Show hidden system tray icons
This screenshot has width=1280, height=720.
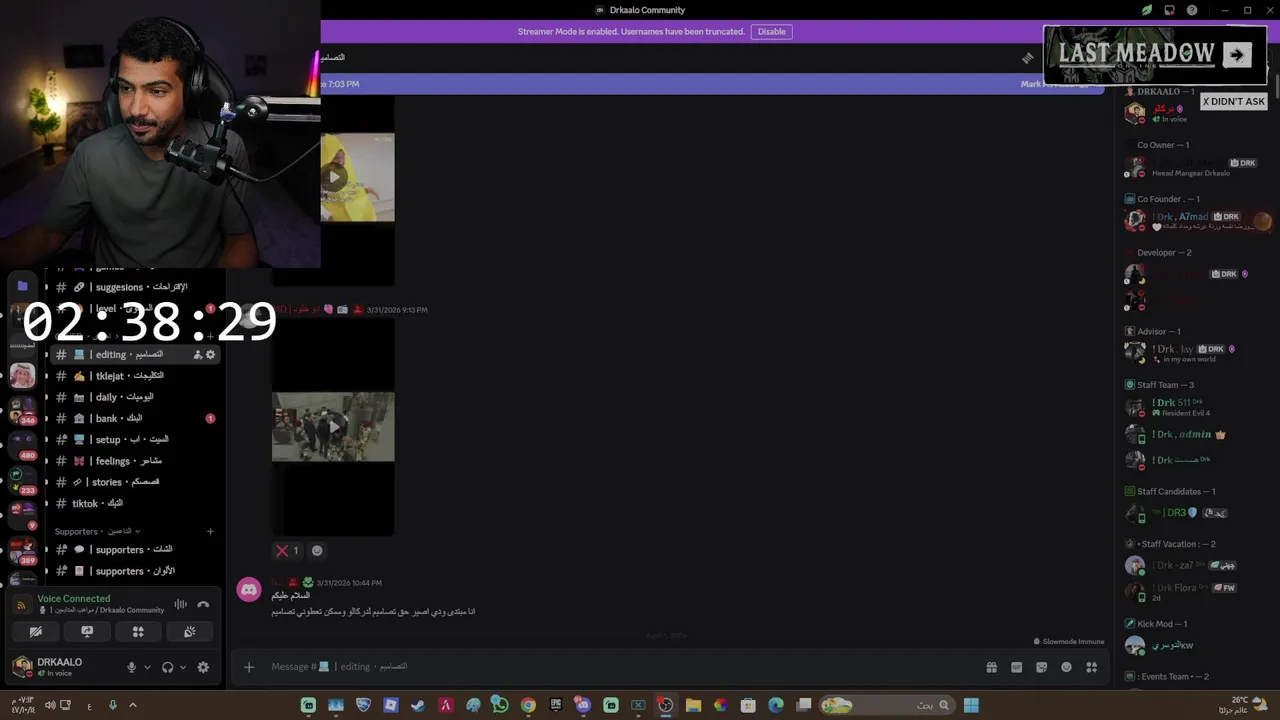pos(132,705)
